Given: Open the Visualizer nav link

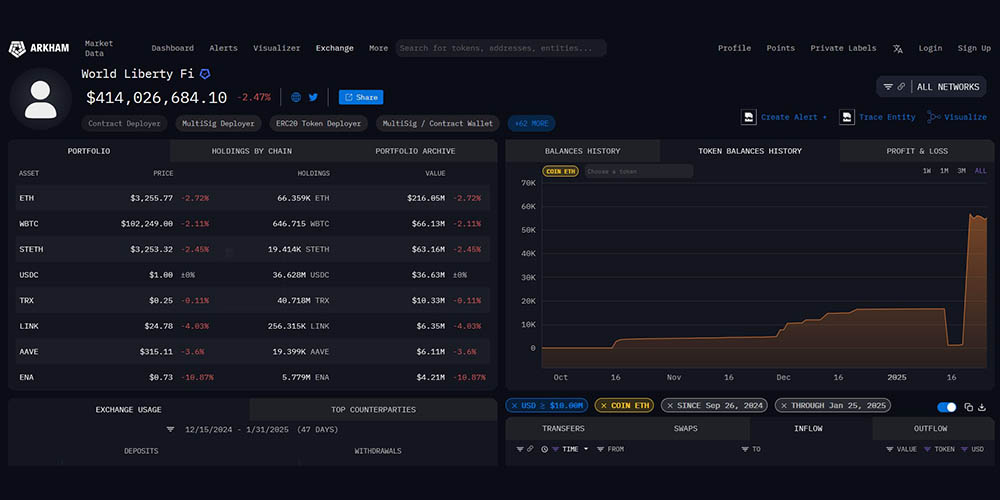Looking at the screenshot, I should tap(276, 48).
